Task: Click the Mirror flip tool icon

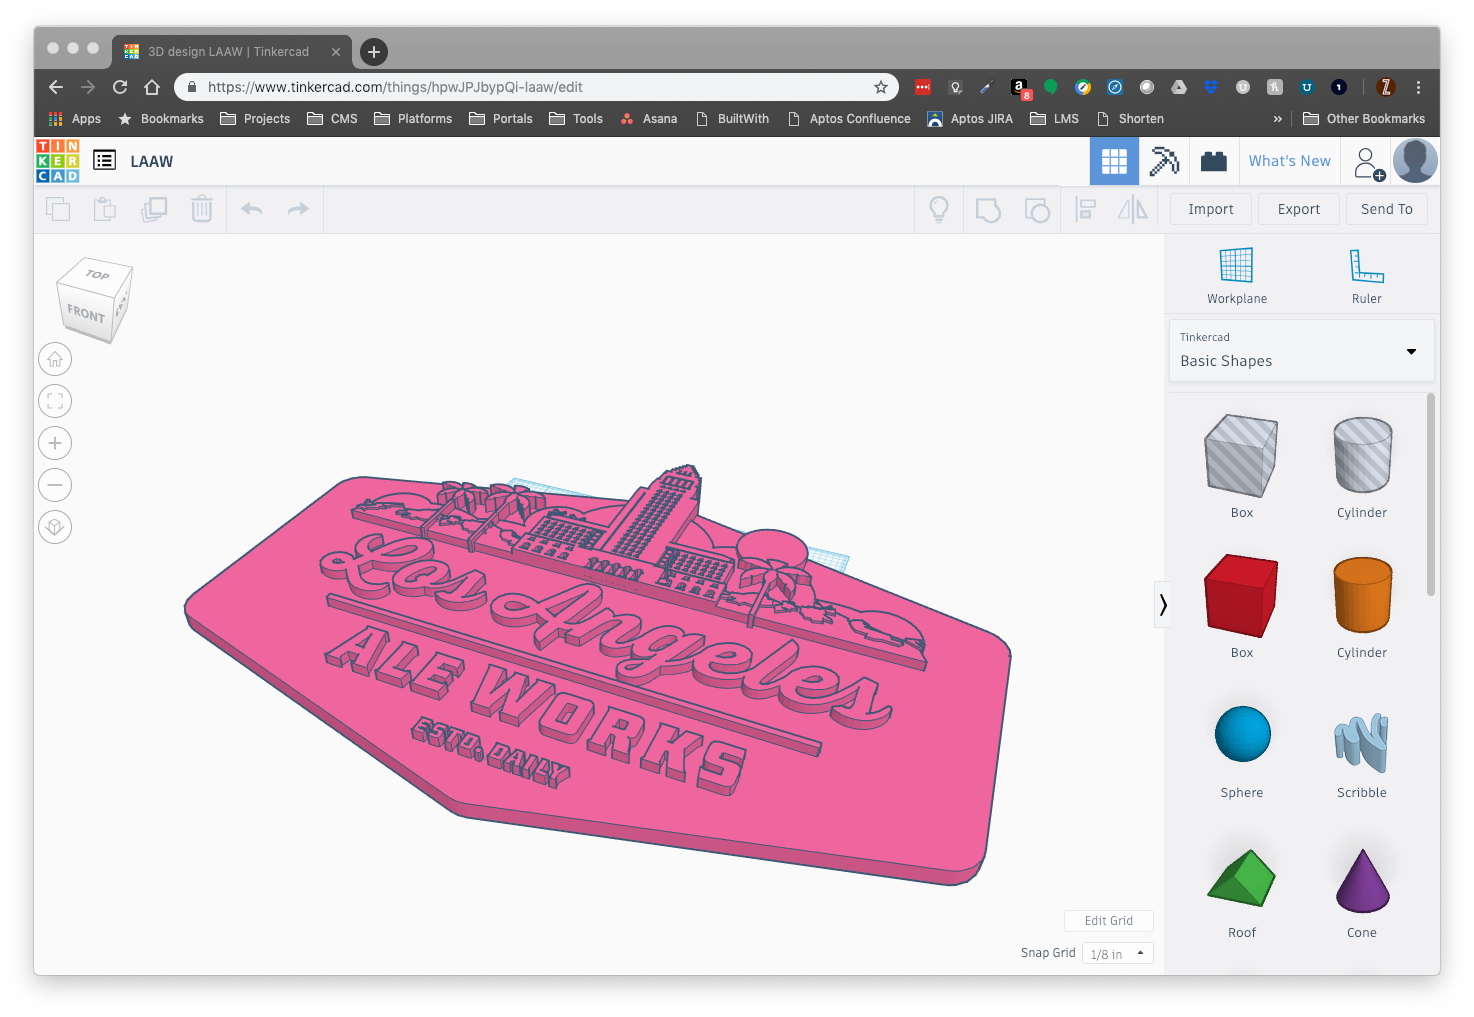Action: click(1133, 210)
